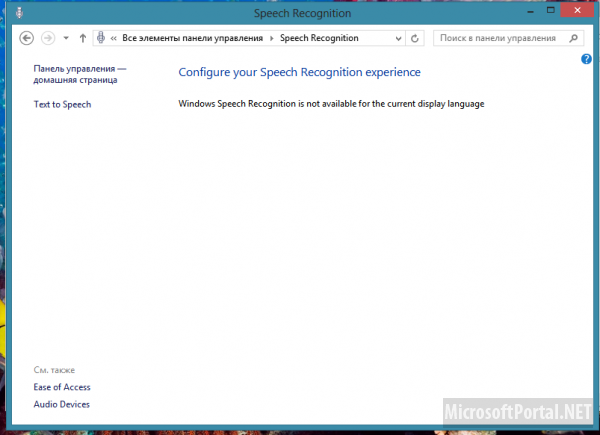Select the Speech Recognition breadcrumb item

tap(319, 38)
